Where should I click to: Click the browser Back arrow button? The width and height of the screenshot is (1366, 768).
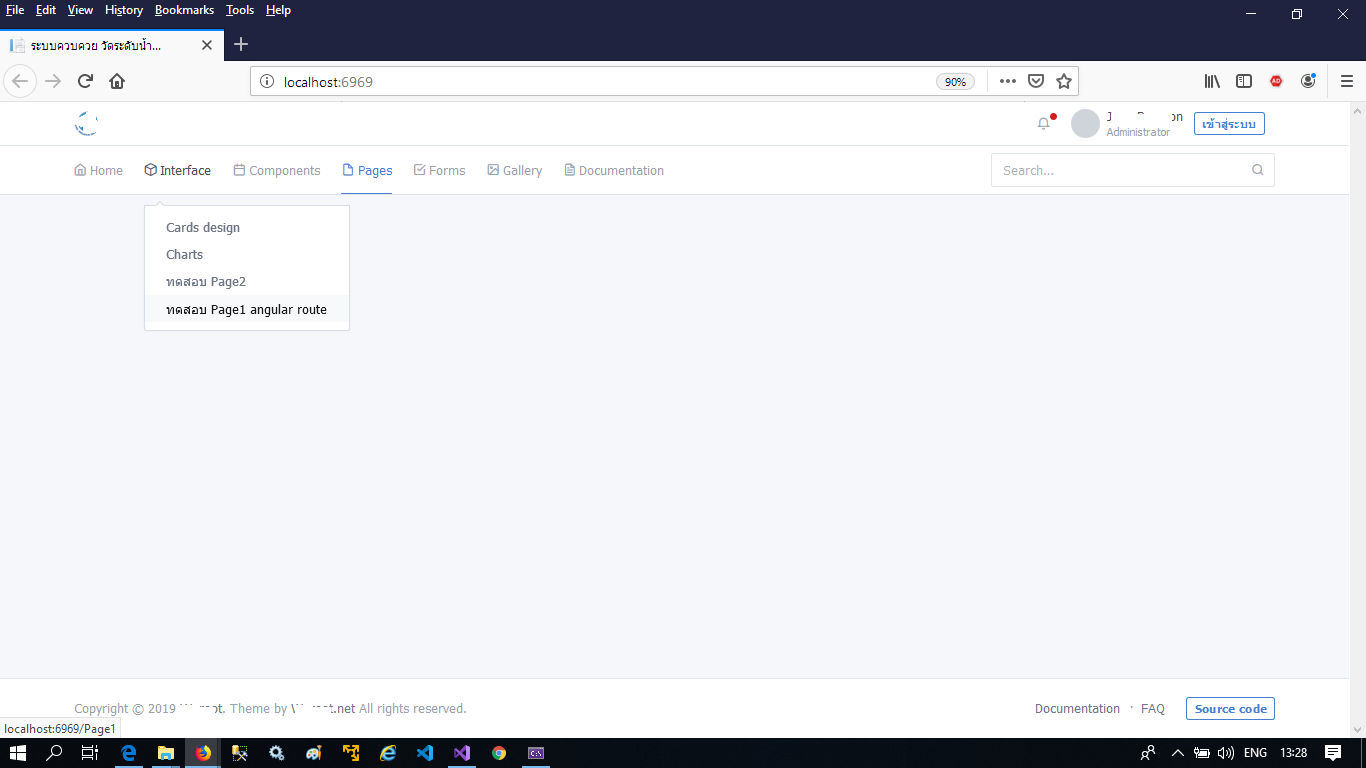coord(20,81)
